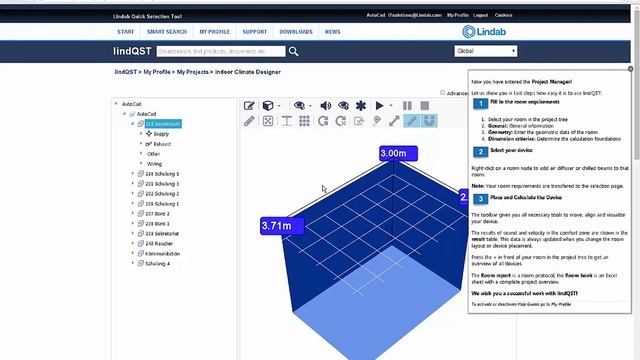Viewport: 640px width, 360px height.
Task: Click the Logout link in header
Action: [480, 15]
